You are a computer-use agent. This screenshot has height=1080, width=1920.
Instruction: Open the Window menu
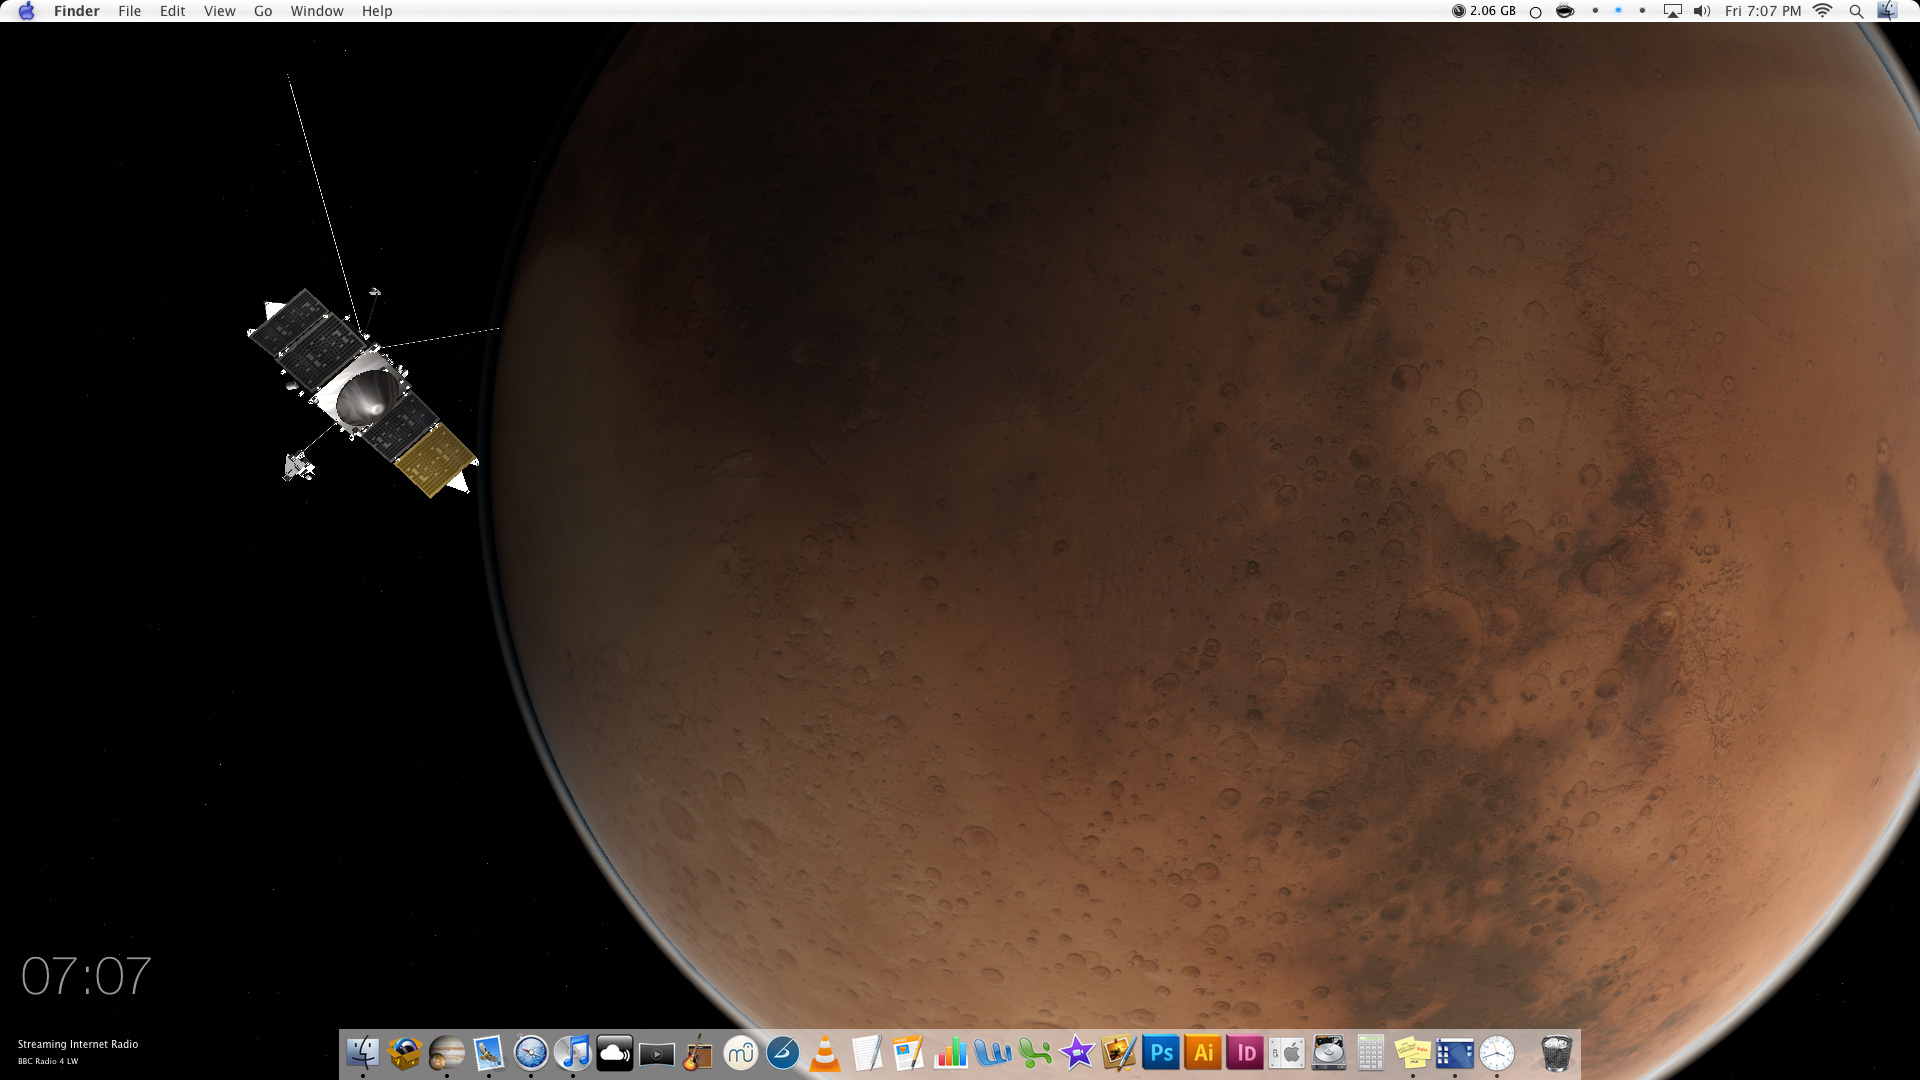[317, 11]
